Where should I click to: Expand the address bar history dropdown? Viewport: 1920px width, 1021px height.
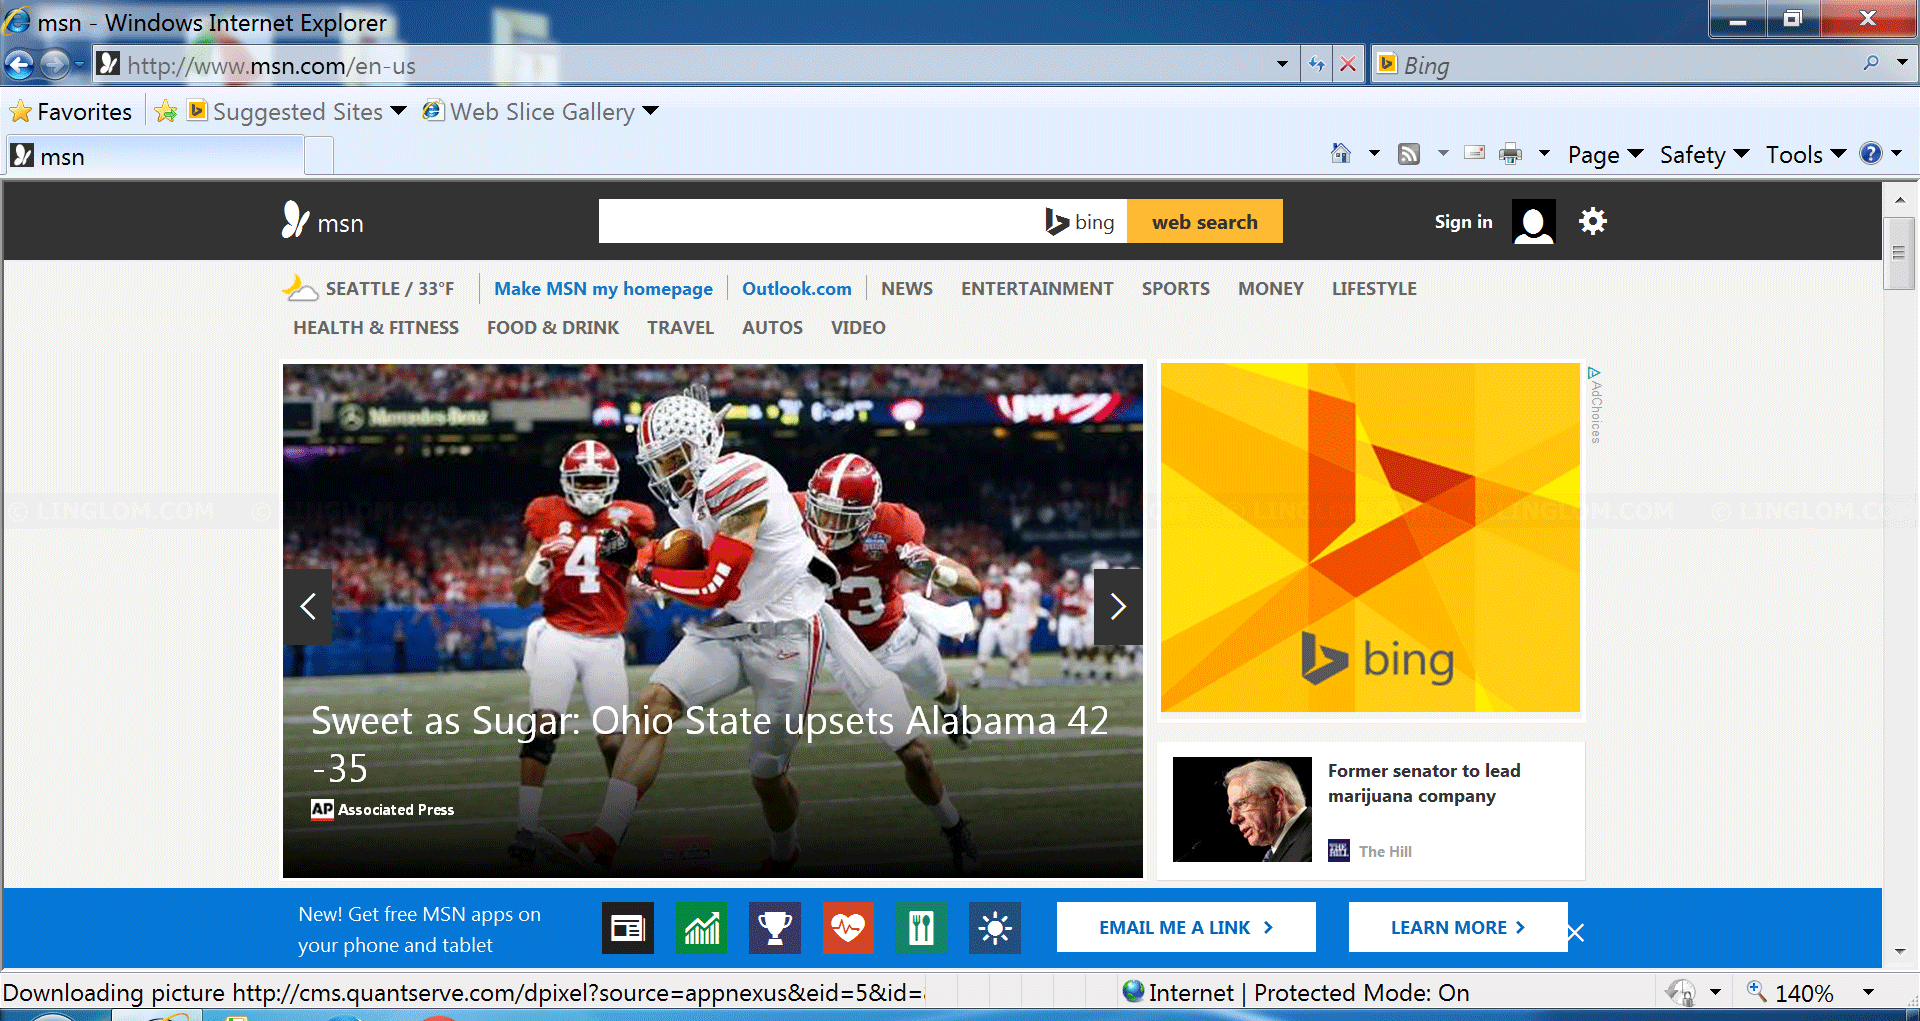[1282, 65]
